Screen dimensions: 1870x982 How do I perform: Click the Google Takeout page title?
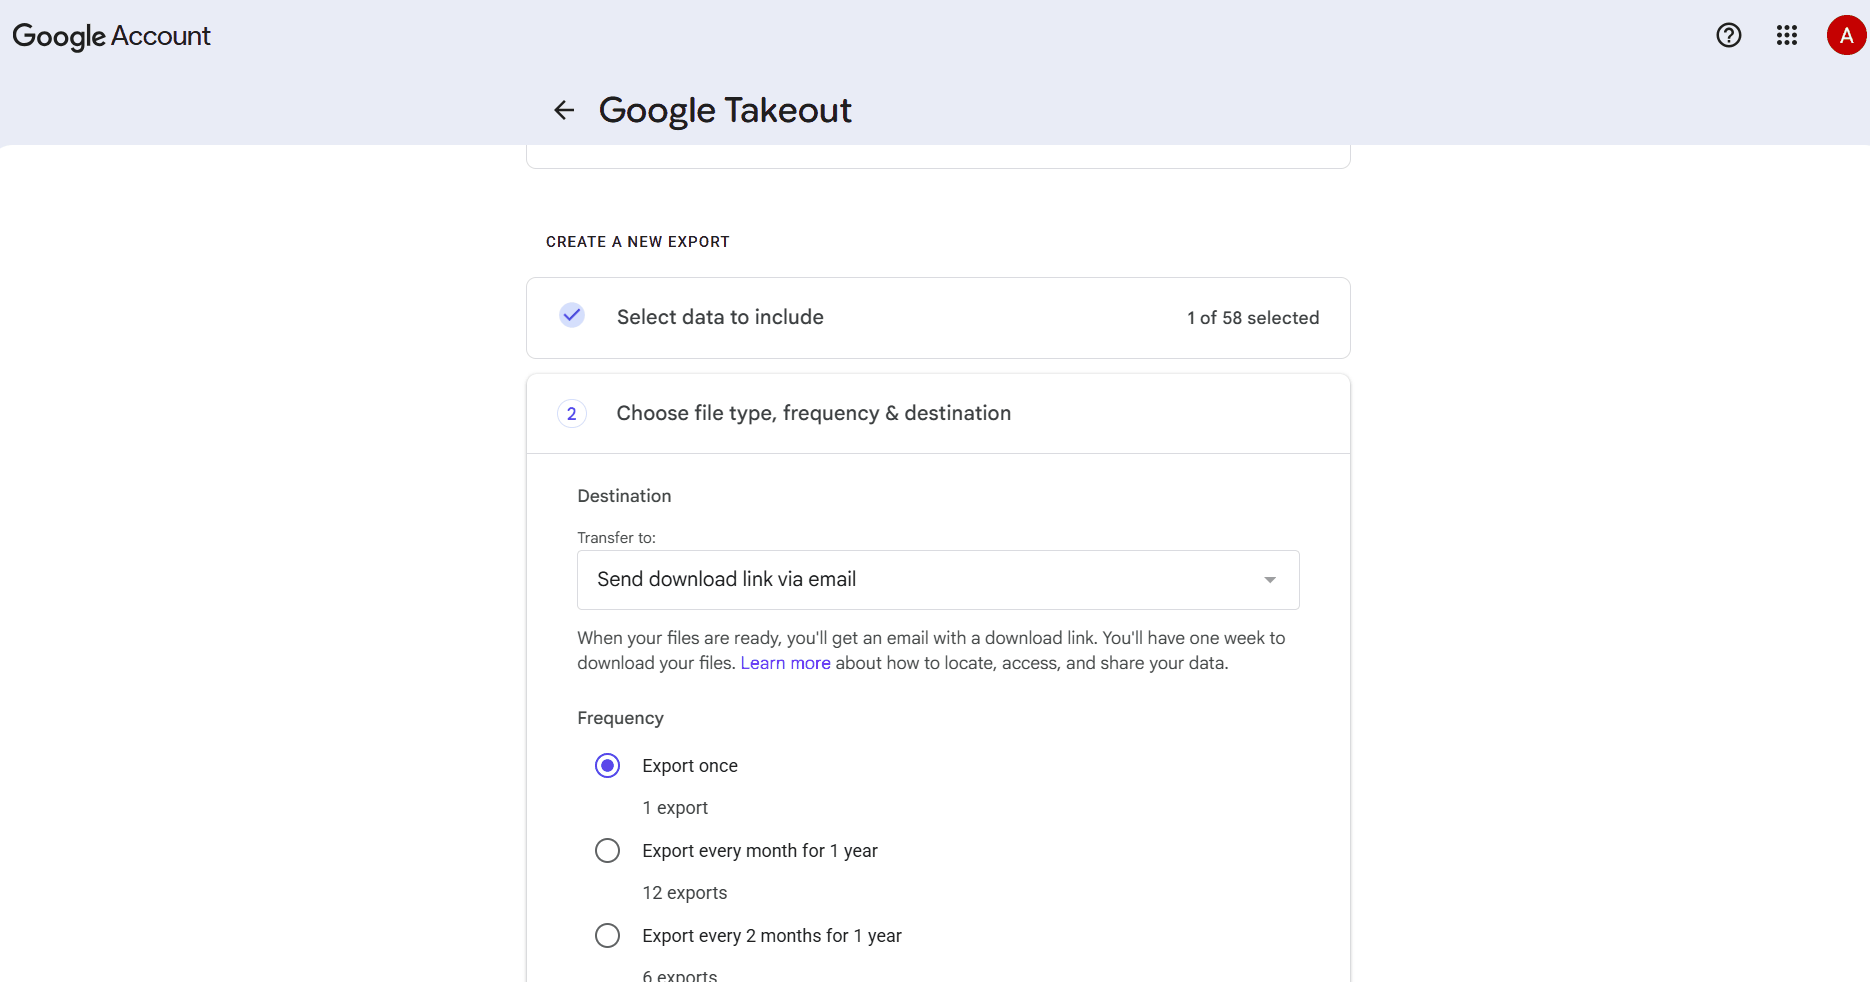pos(725,110)
